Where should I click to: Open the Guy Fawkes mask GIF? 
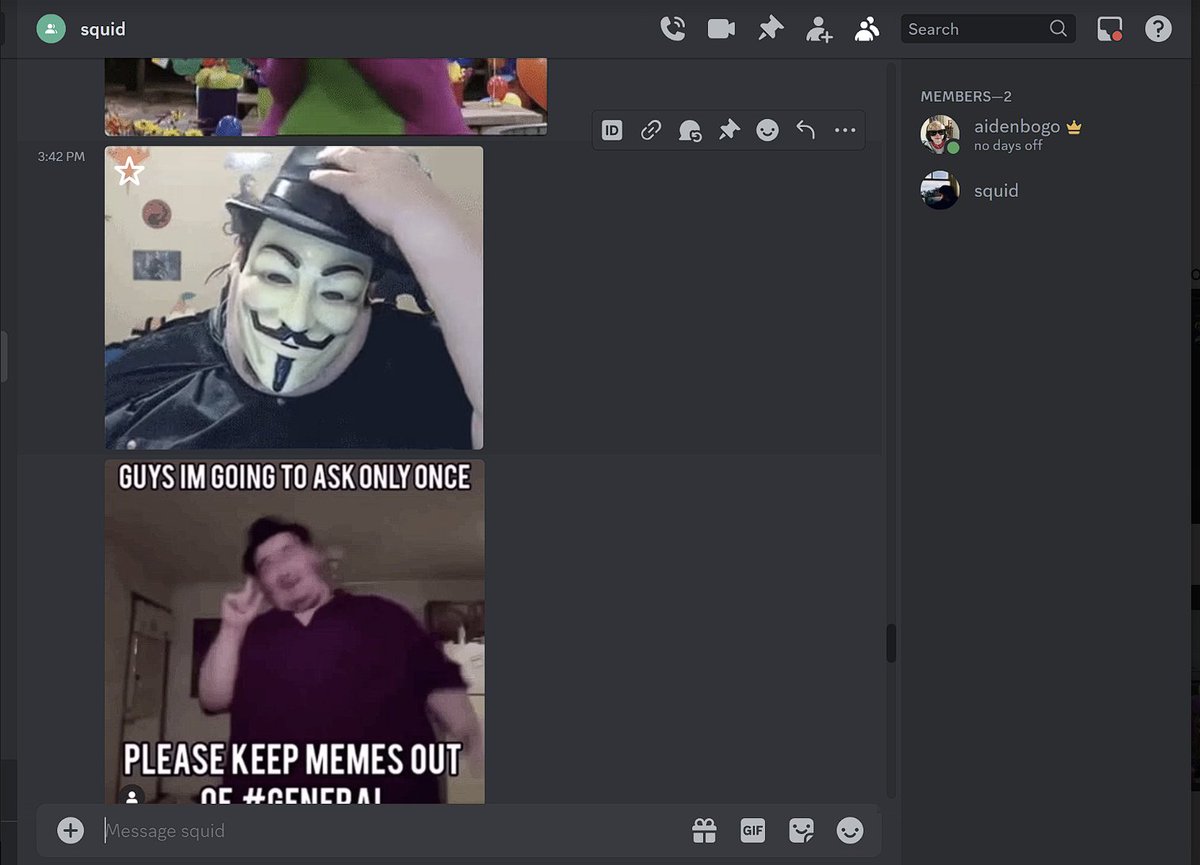click(294, 298)
